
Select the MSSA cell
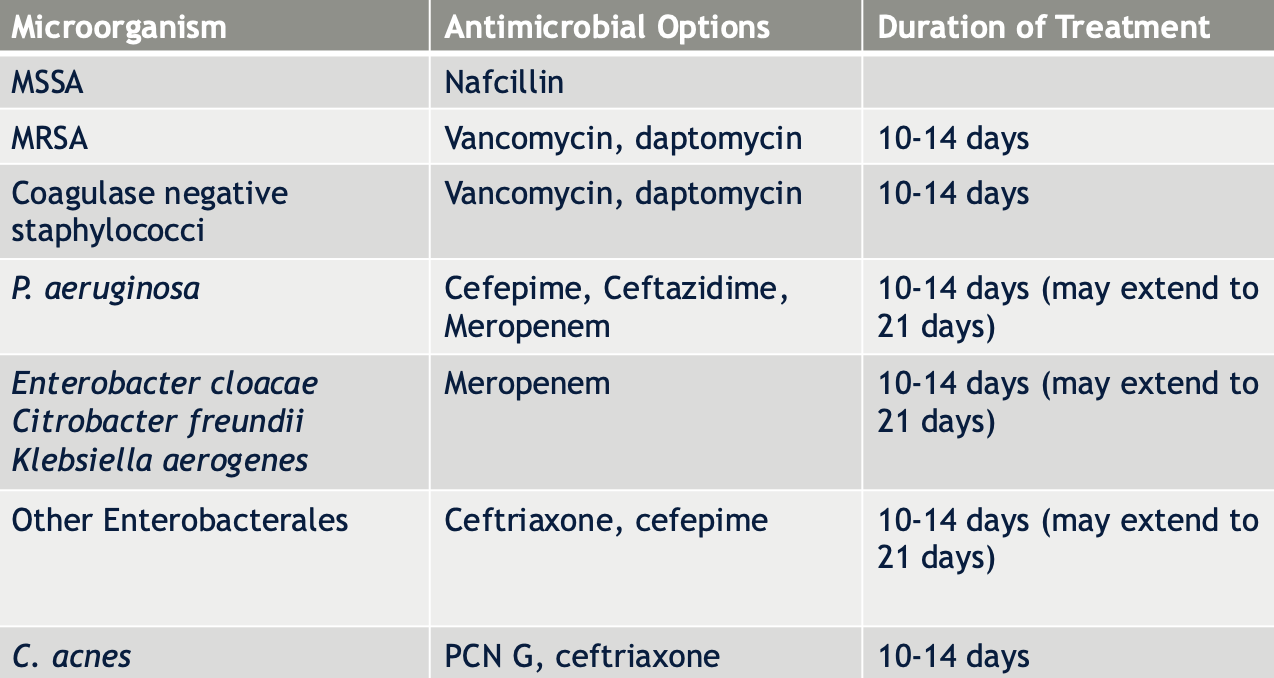tap(215, 81)
